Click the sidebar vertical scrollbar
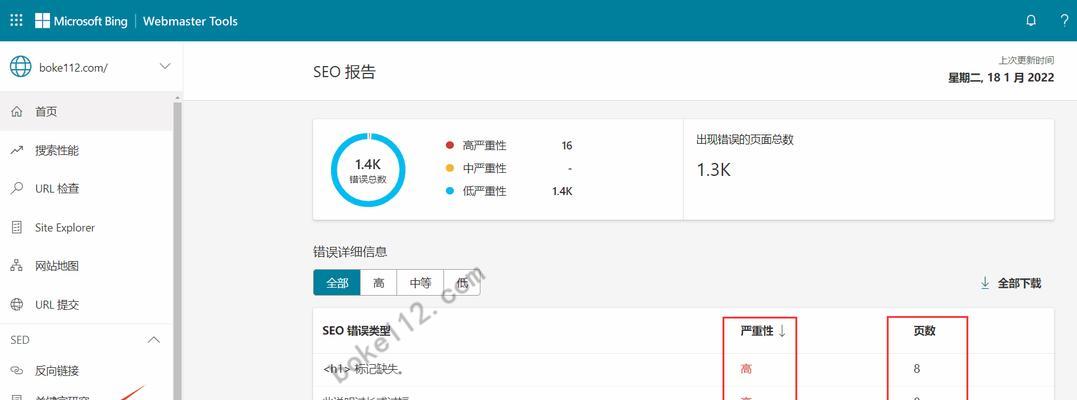 (177, 251)
